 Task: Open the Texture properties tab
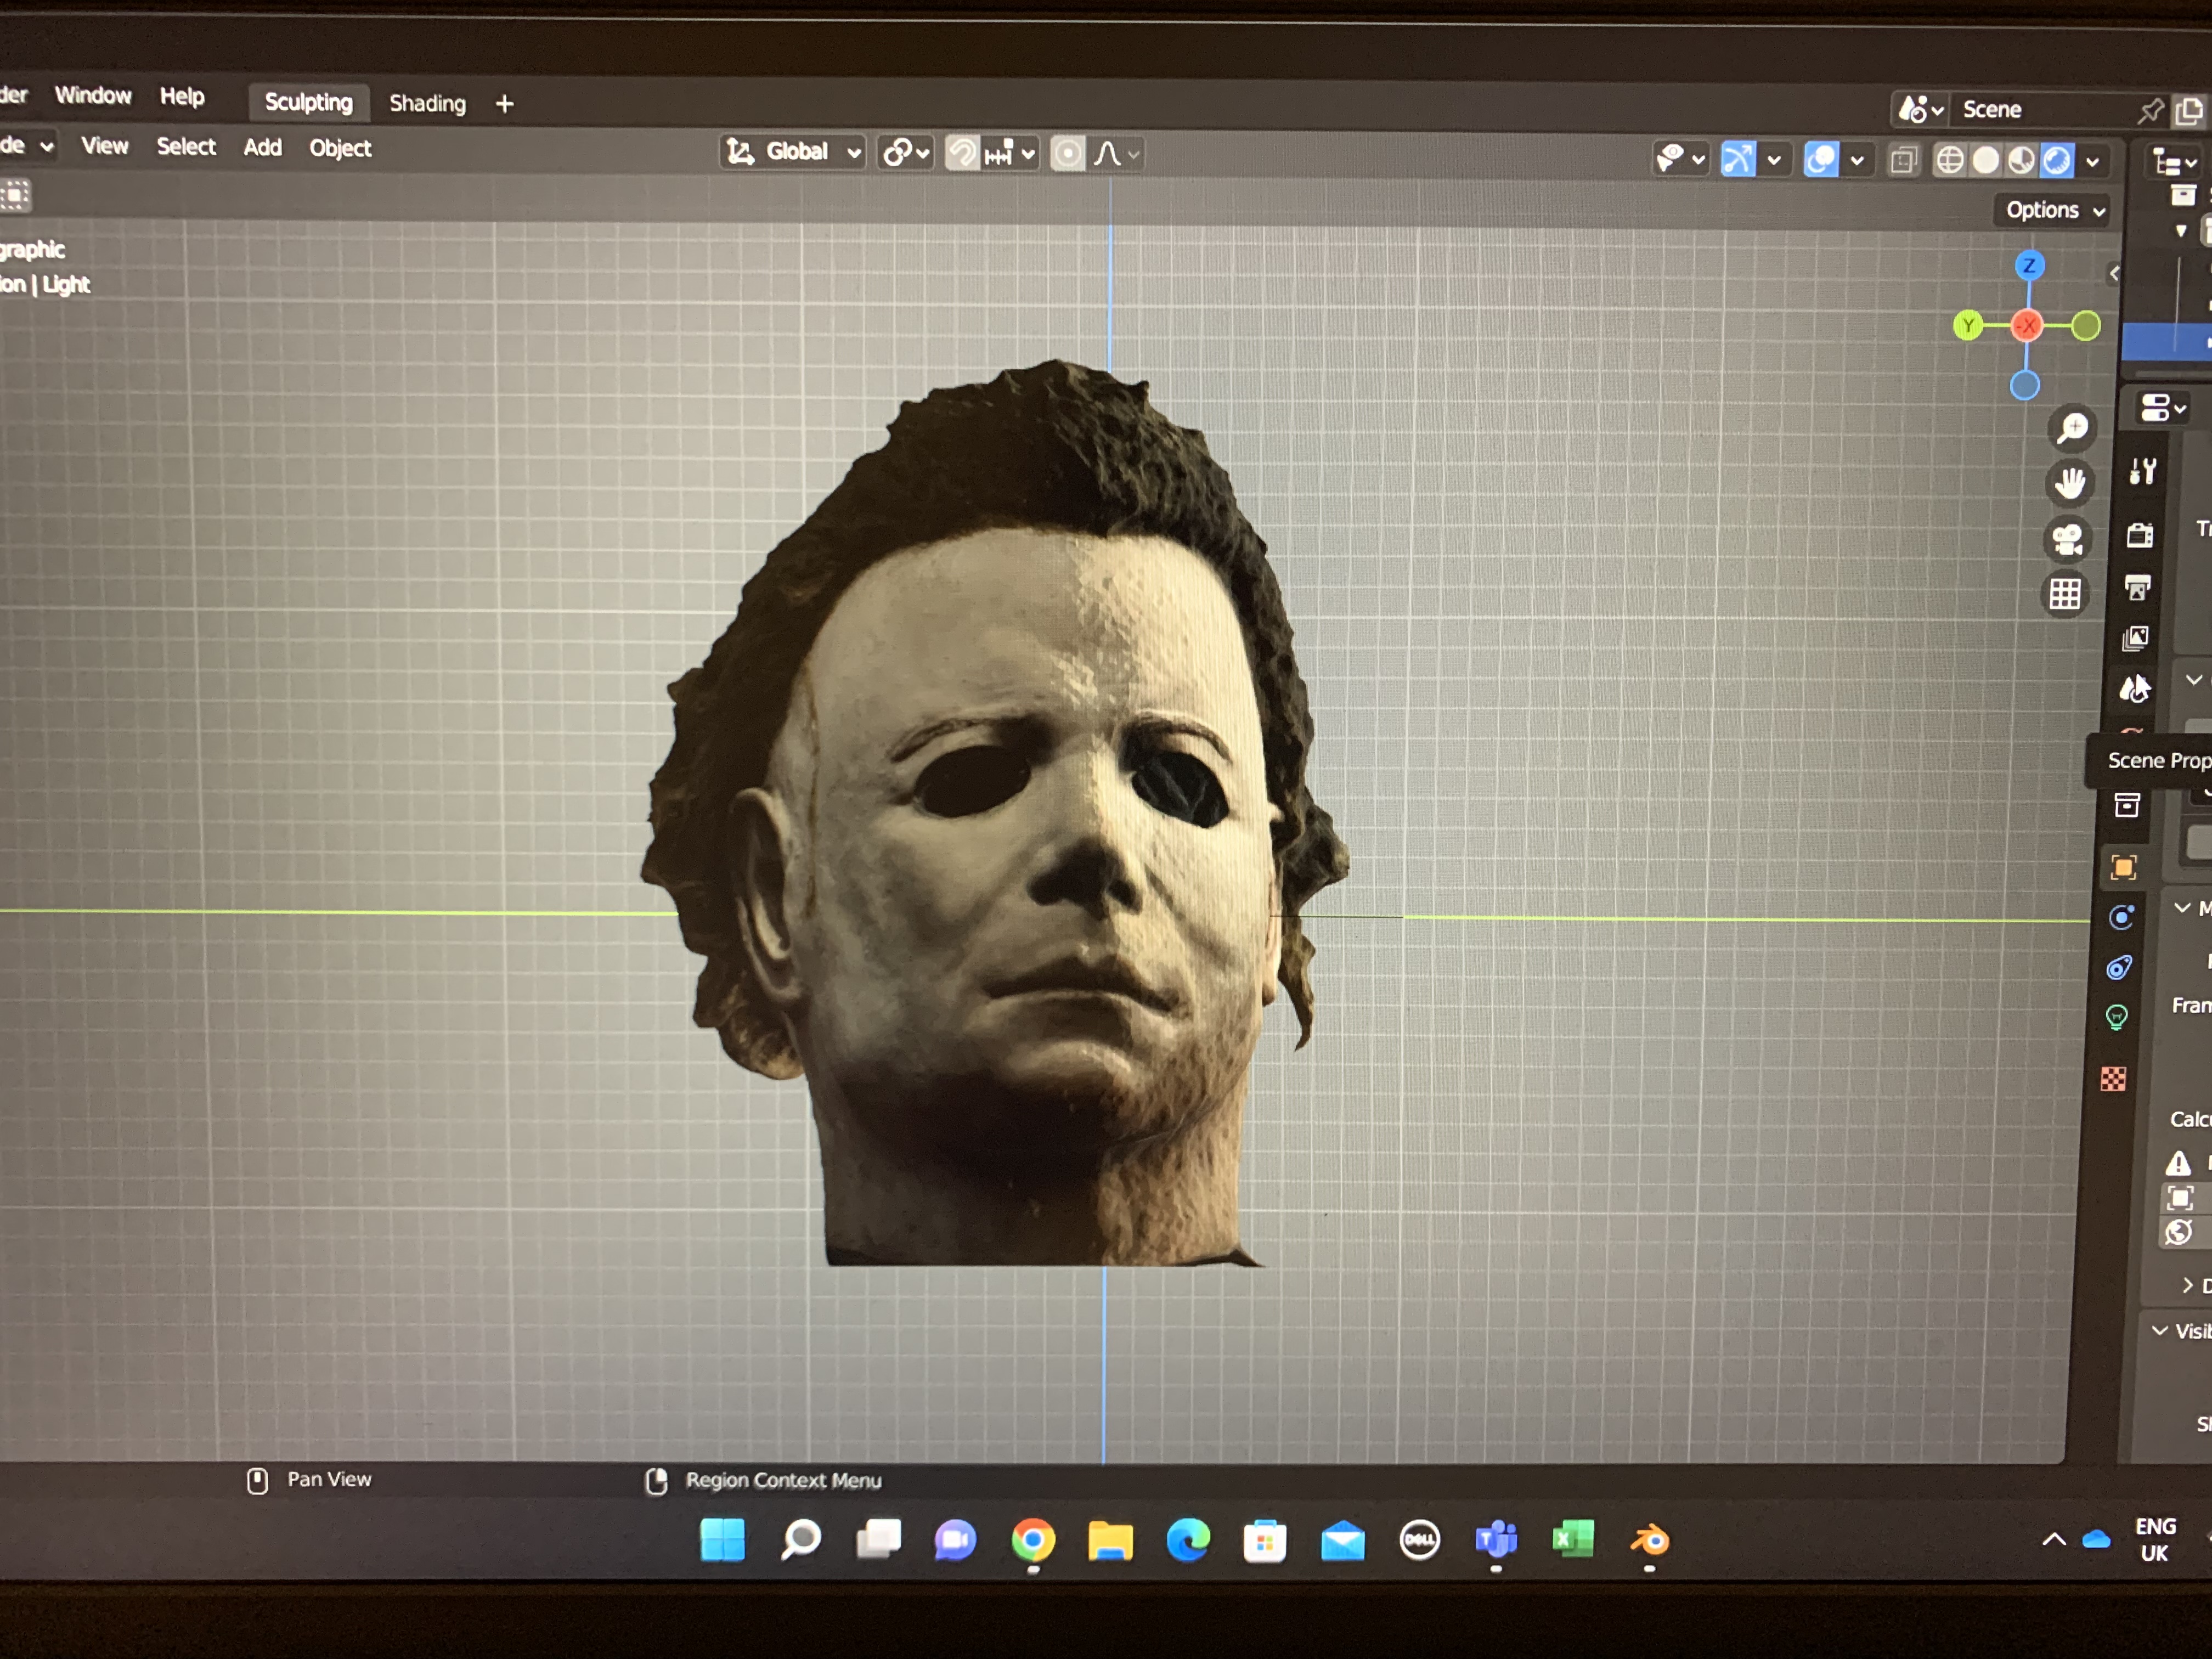pyautogui.click(x=2113, y=1079)
